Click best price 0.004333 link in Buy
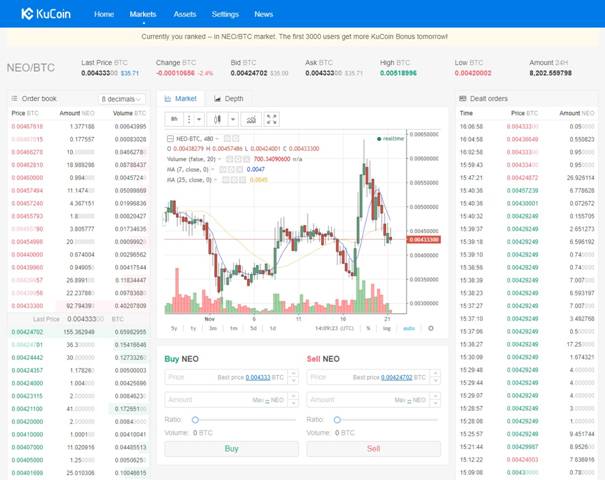This screenshot has width=605, height=480. point(258,377)
